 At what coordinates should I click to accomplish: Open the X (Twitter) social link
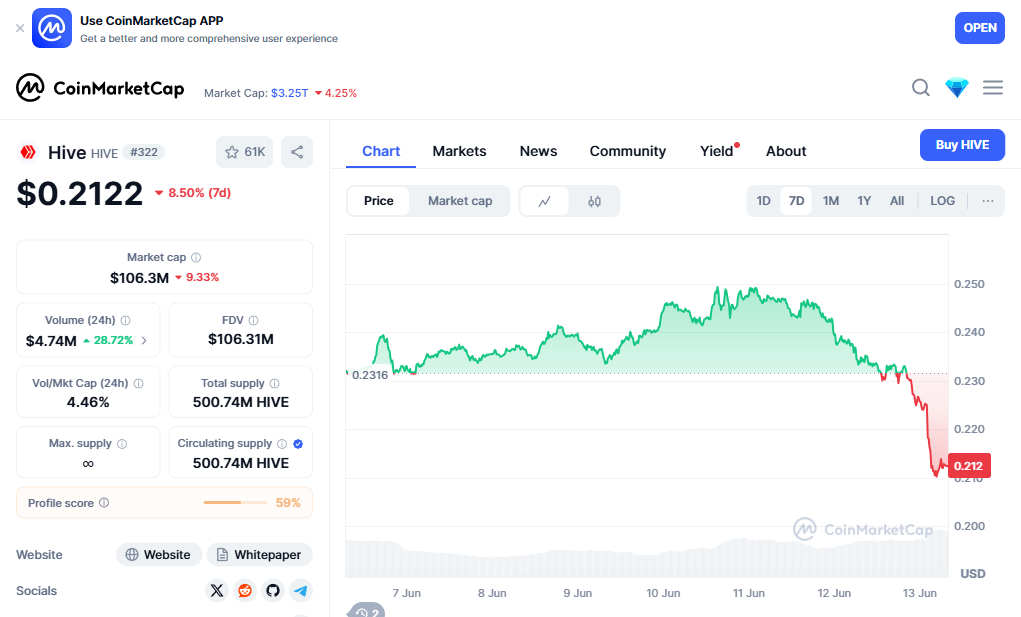217,591
